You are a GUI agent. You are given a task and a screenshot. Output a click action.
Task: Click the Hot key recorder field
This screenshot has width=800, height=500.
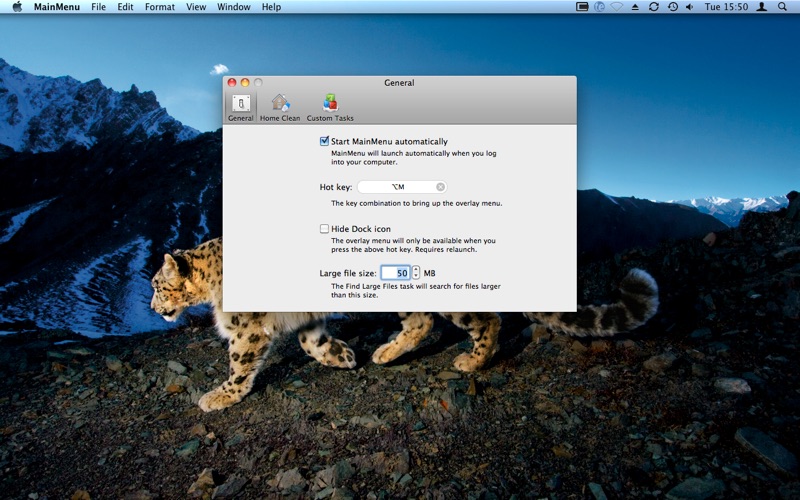click(402, 187)
